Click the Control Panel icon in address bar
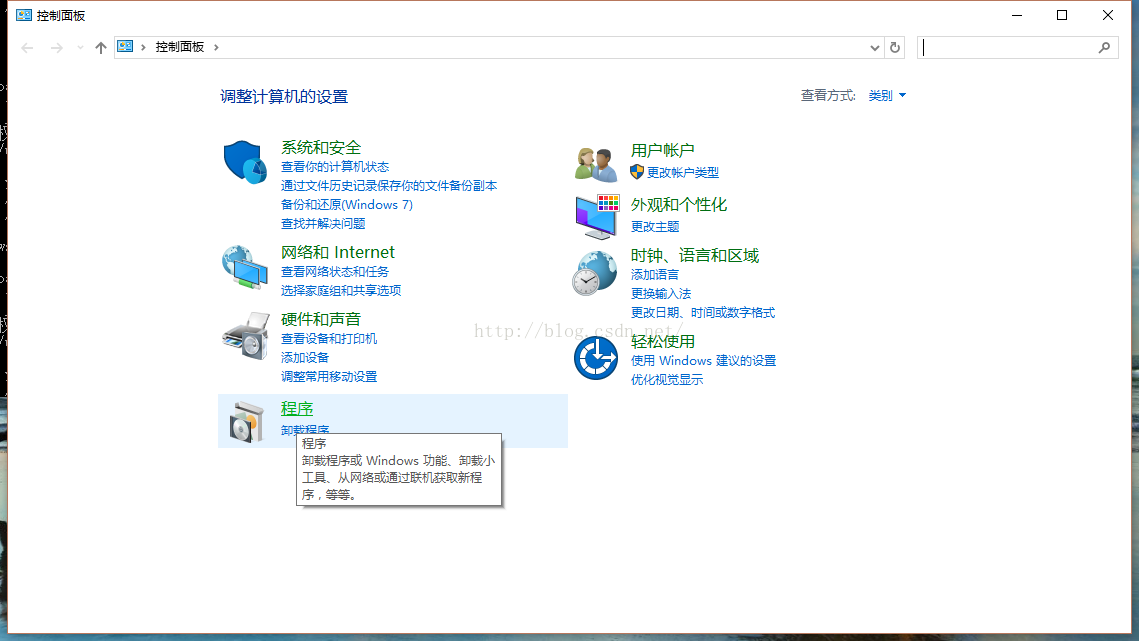1139x641 pixels. click(x=125, y=47)
